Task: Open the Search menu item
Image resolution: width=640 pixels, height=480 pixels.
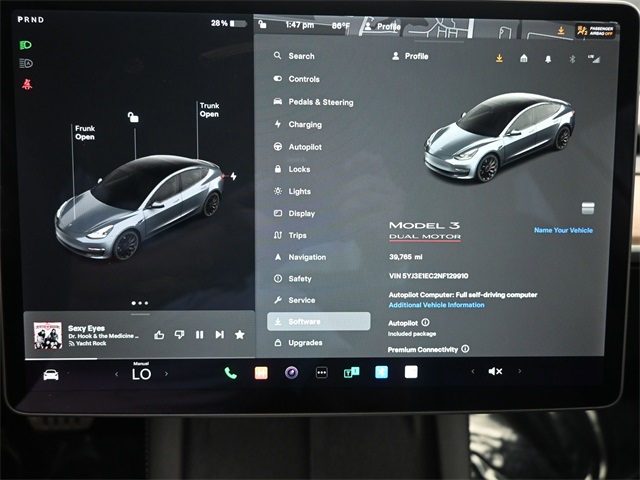Action: click(x=294, y=56)
